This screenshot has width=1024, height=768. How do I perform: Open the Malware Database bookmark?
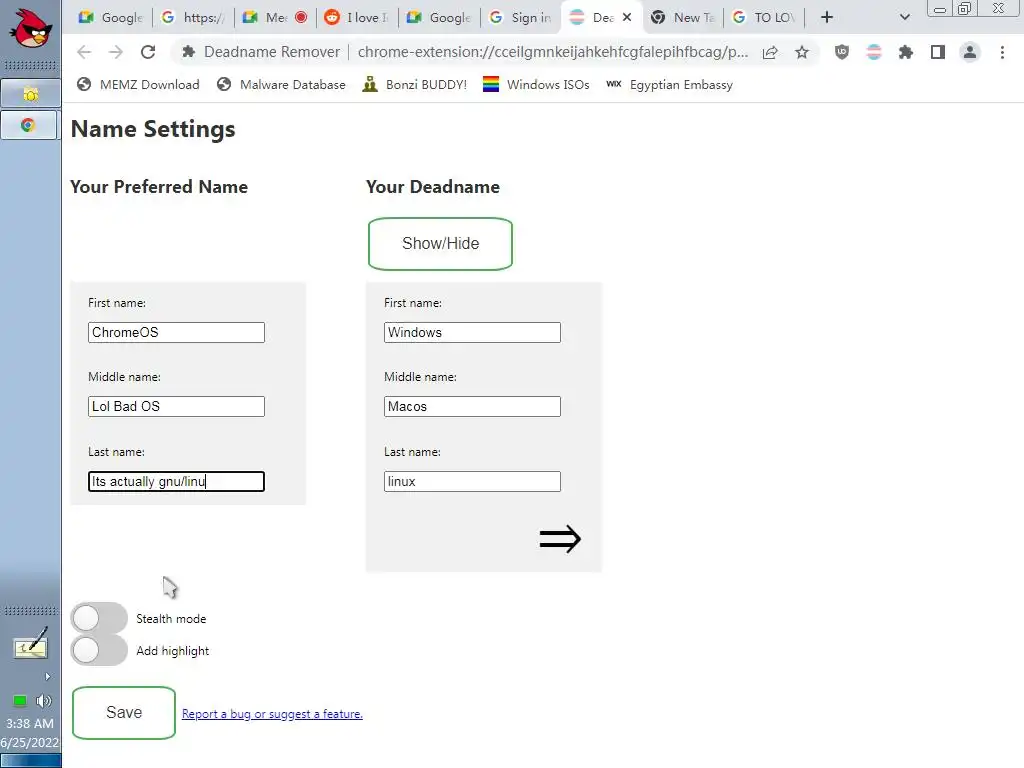[x=281, y=85]
